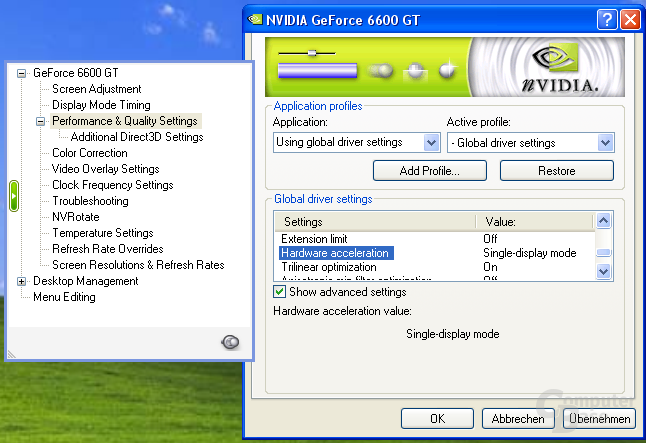Click the Off value of Extension limit
The image size is (646, 443).
[x=490, y=239]
